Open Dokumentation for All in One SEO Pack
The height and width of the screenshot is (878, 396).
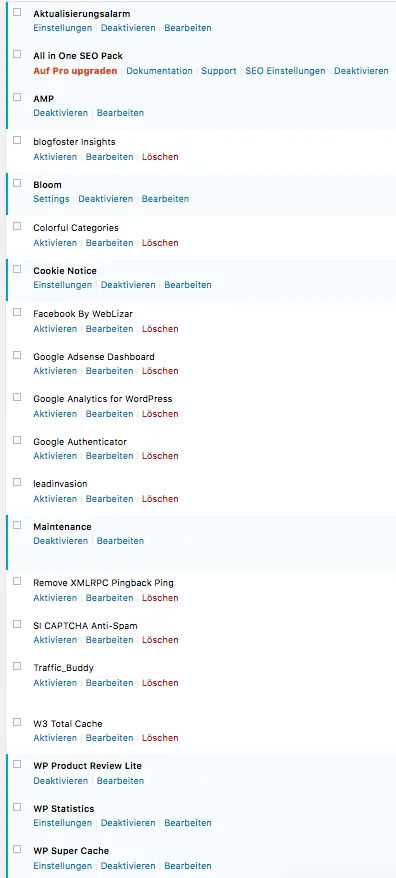pyautogui.click(x=159, y=71)
